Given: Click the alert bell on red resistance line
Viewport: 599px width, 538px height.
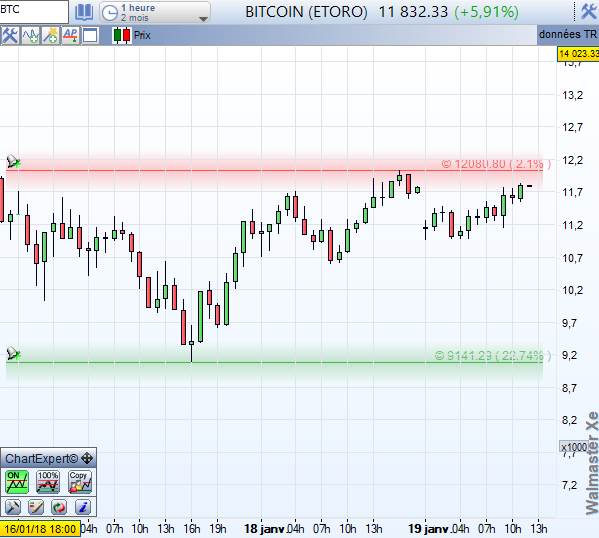Looking at the screenshot, I should (13, 162).
